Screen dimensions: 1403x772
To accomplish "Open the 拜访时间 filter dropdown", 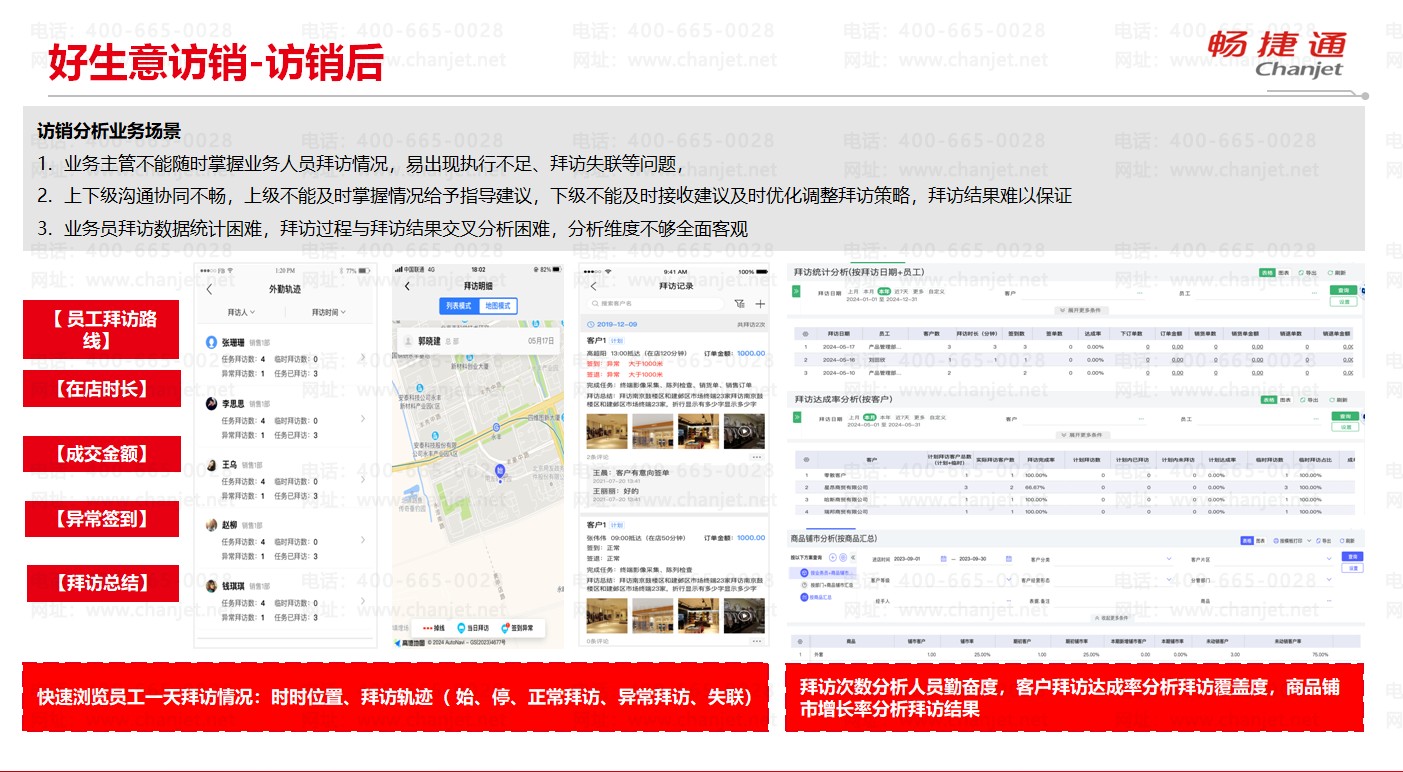I will 329,313.
